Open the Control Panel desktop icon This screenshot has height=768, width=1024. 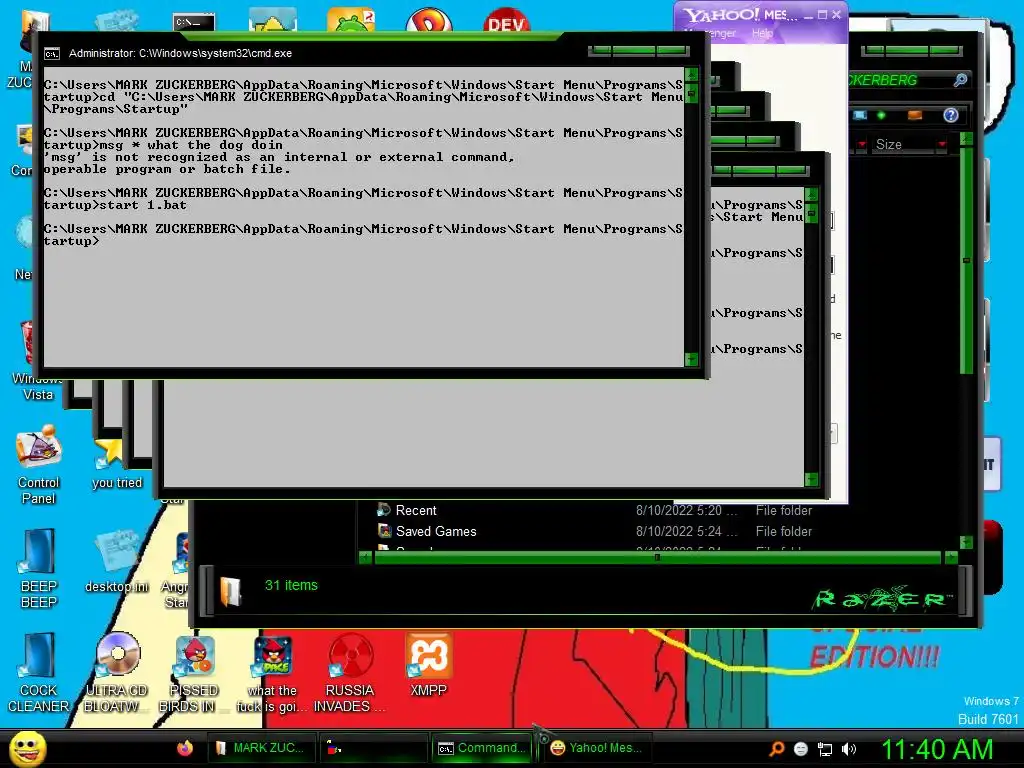click(39, 465)
